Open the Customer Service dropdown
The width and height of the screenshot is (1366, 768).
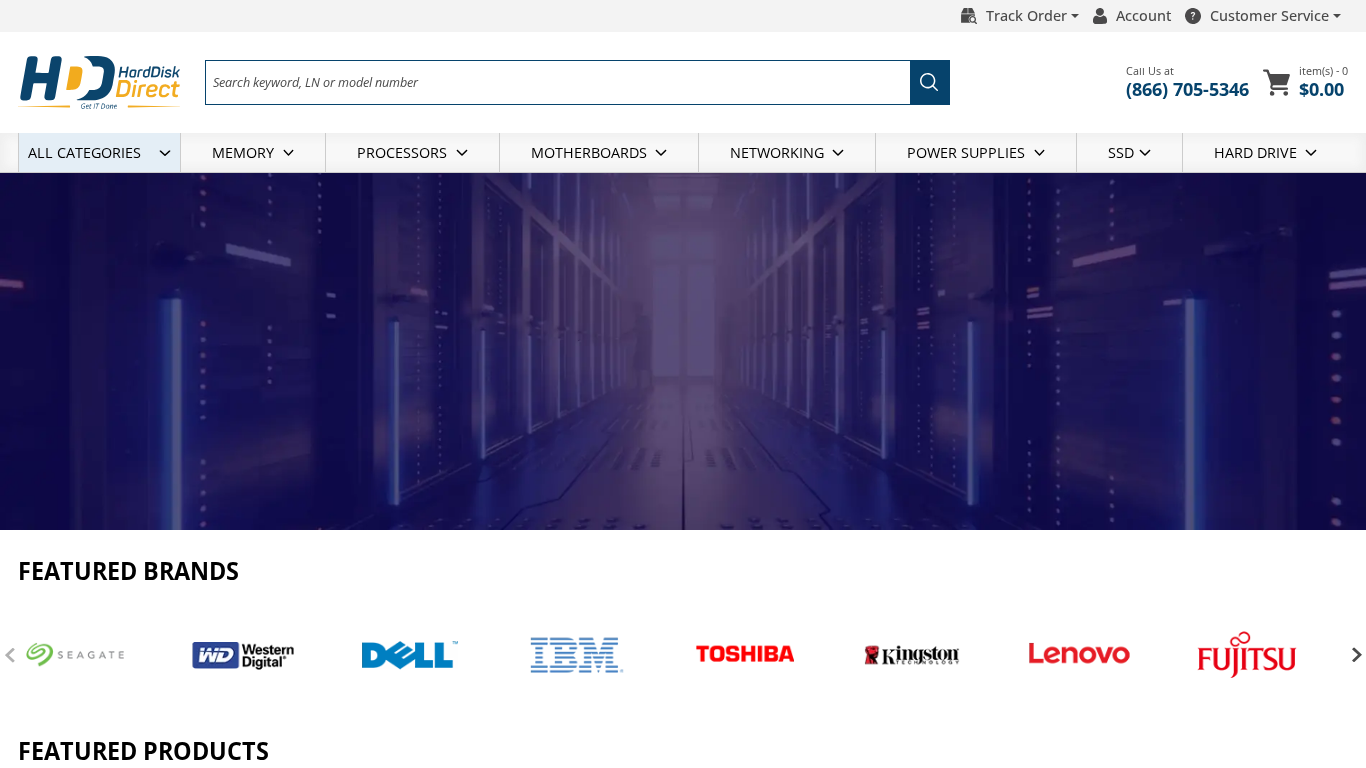tap(1270, 15)
